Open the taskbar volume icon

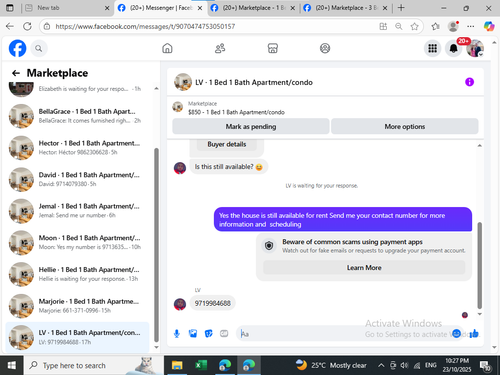404,365
